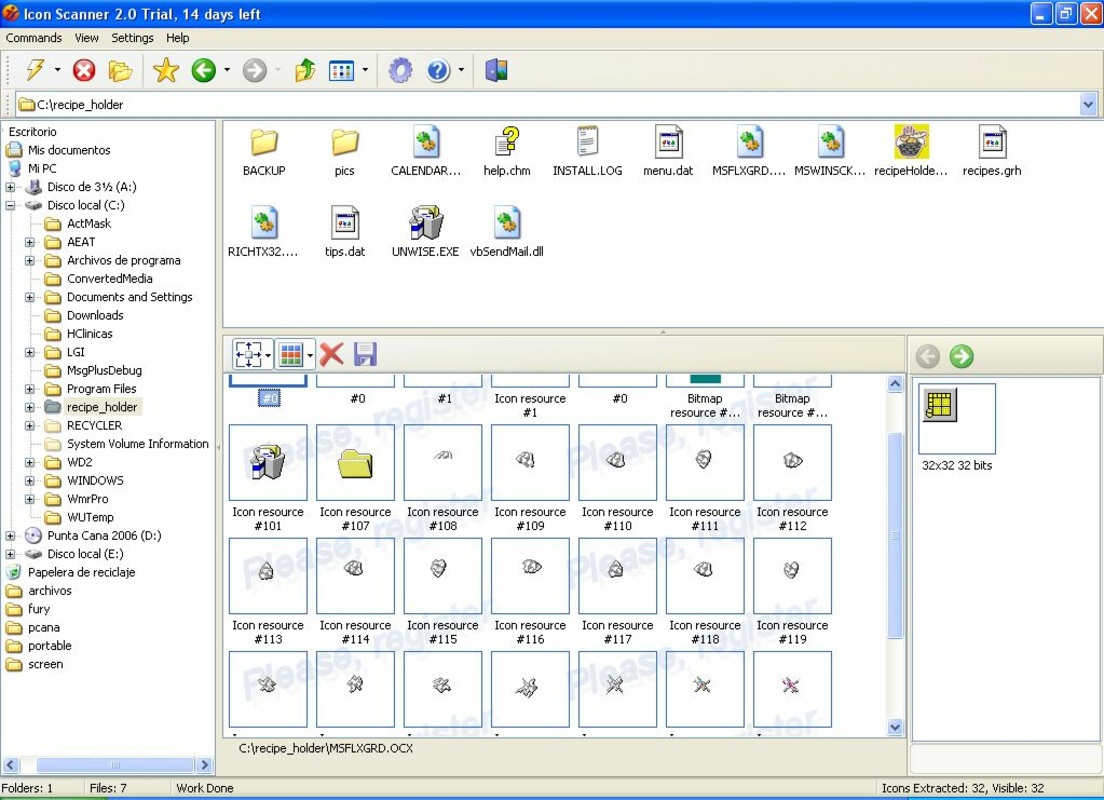
Task: Select the 32x32 32 bits preview thumbnail
Action: (957, 419)
